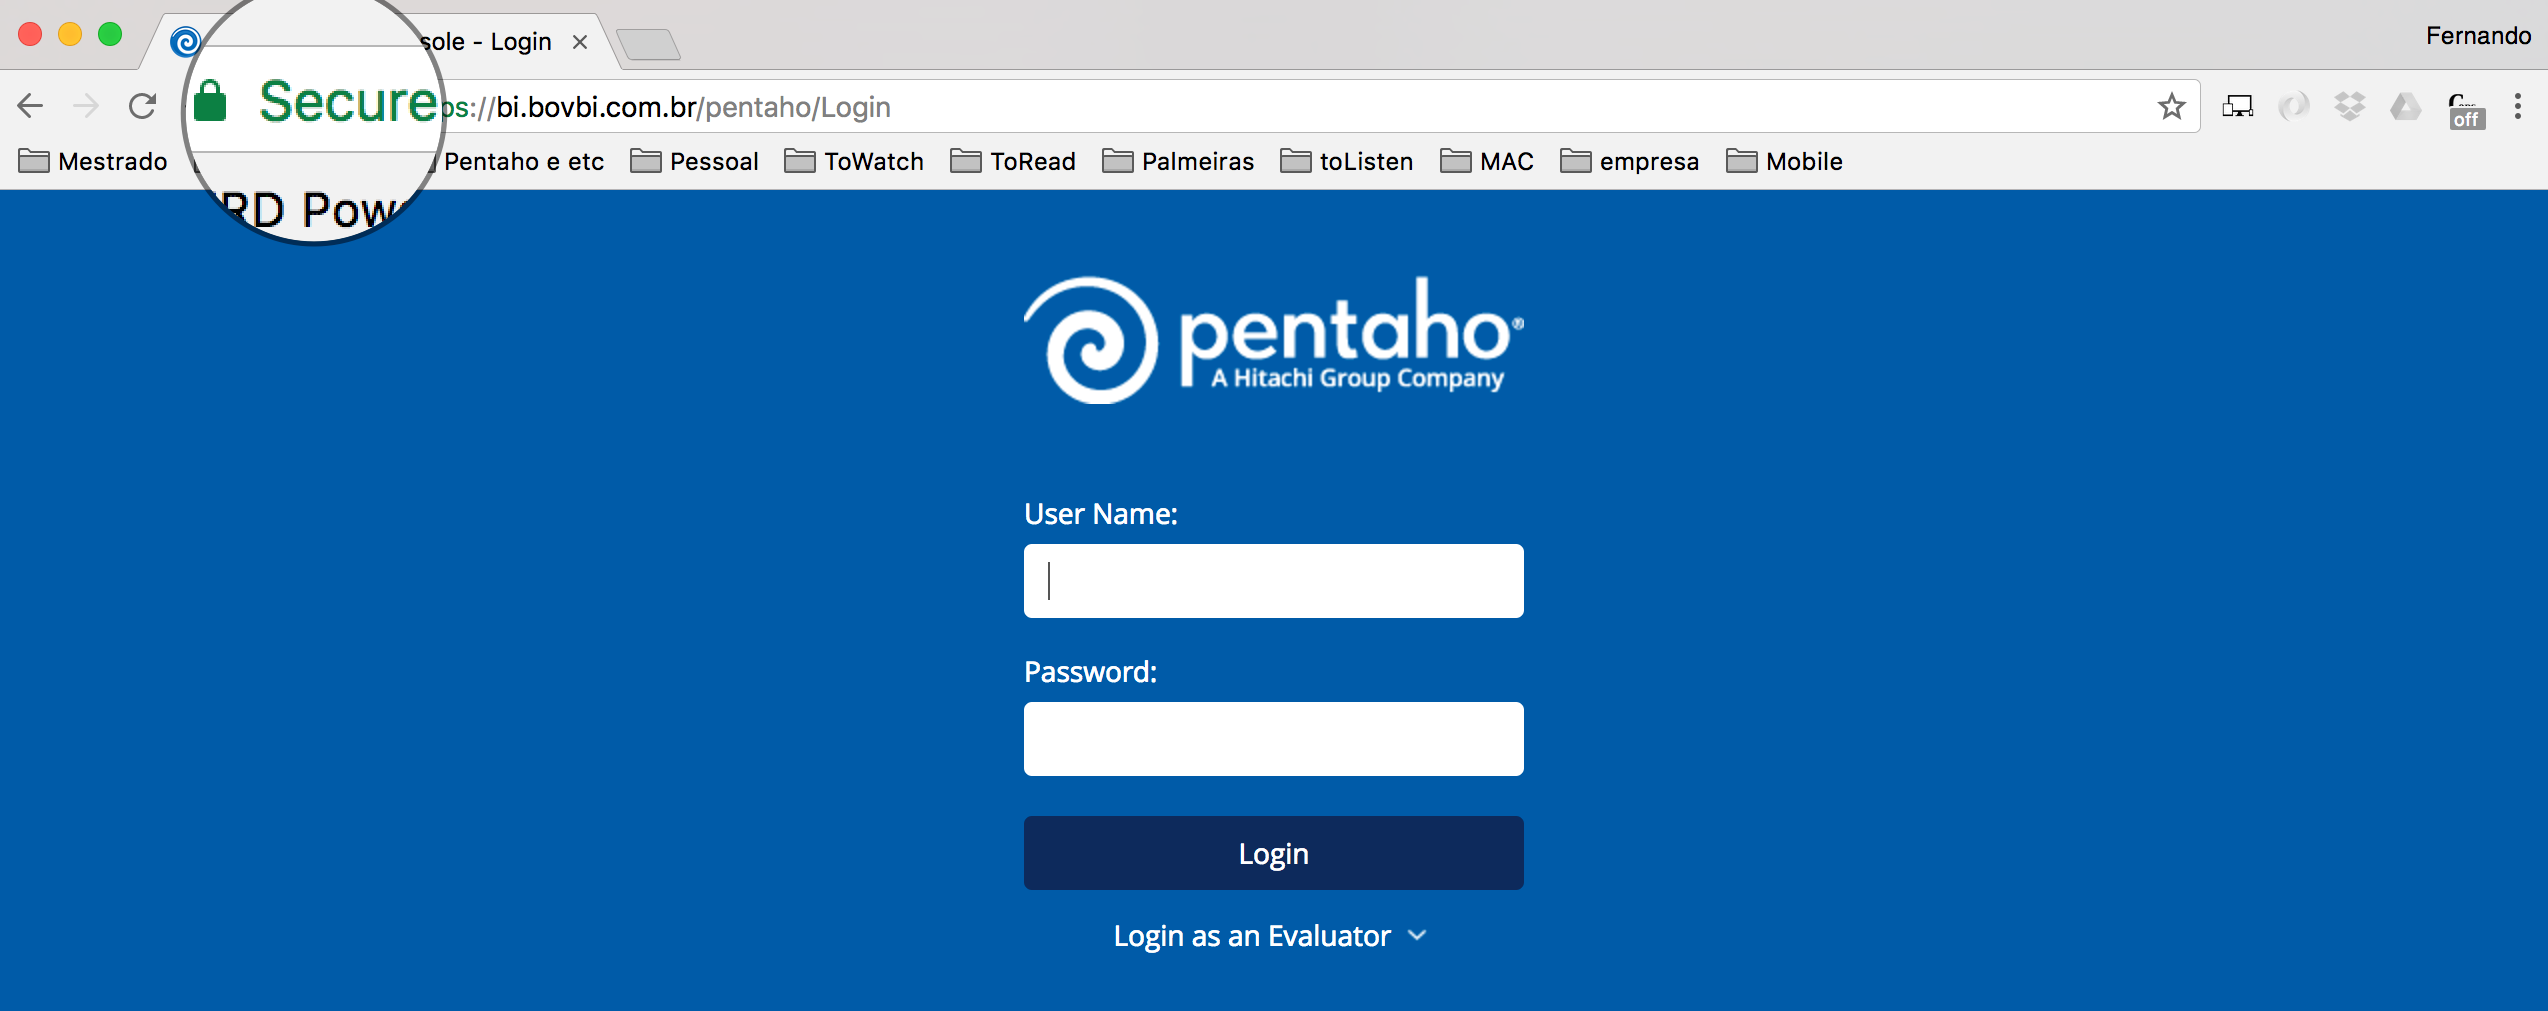Click the red window close button
Screen dimensions: 2548x1011
click(30, 35)
